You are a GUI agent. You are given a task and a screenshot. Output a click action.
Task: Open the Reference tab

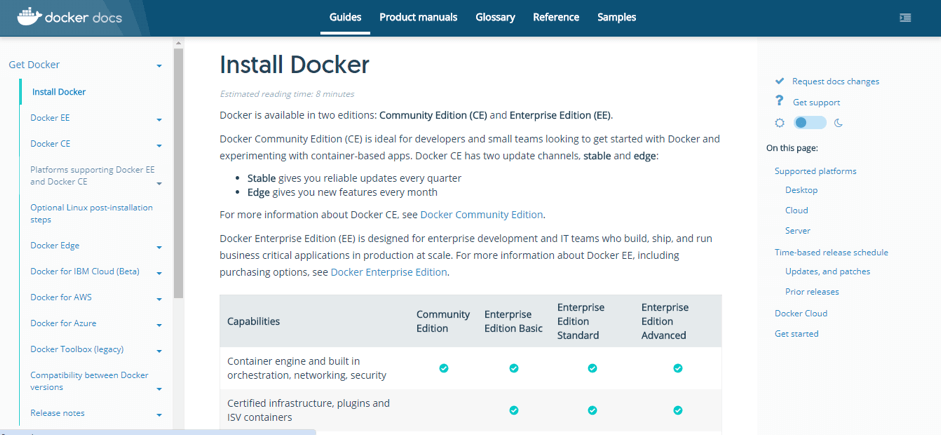pos(556,17)
